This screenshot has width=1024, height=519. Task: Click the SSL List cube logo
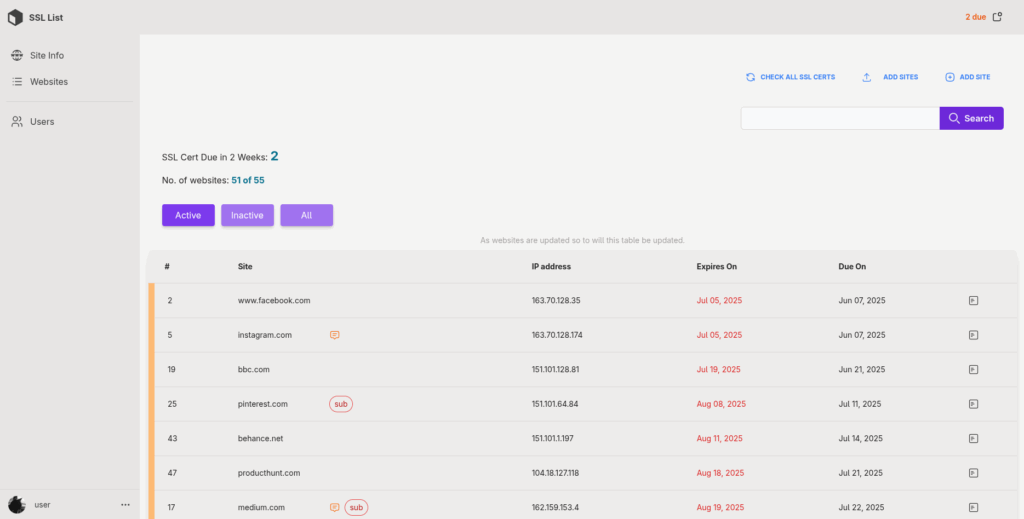tap(15, 17)
